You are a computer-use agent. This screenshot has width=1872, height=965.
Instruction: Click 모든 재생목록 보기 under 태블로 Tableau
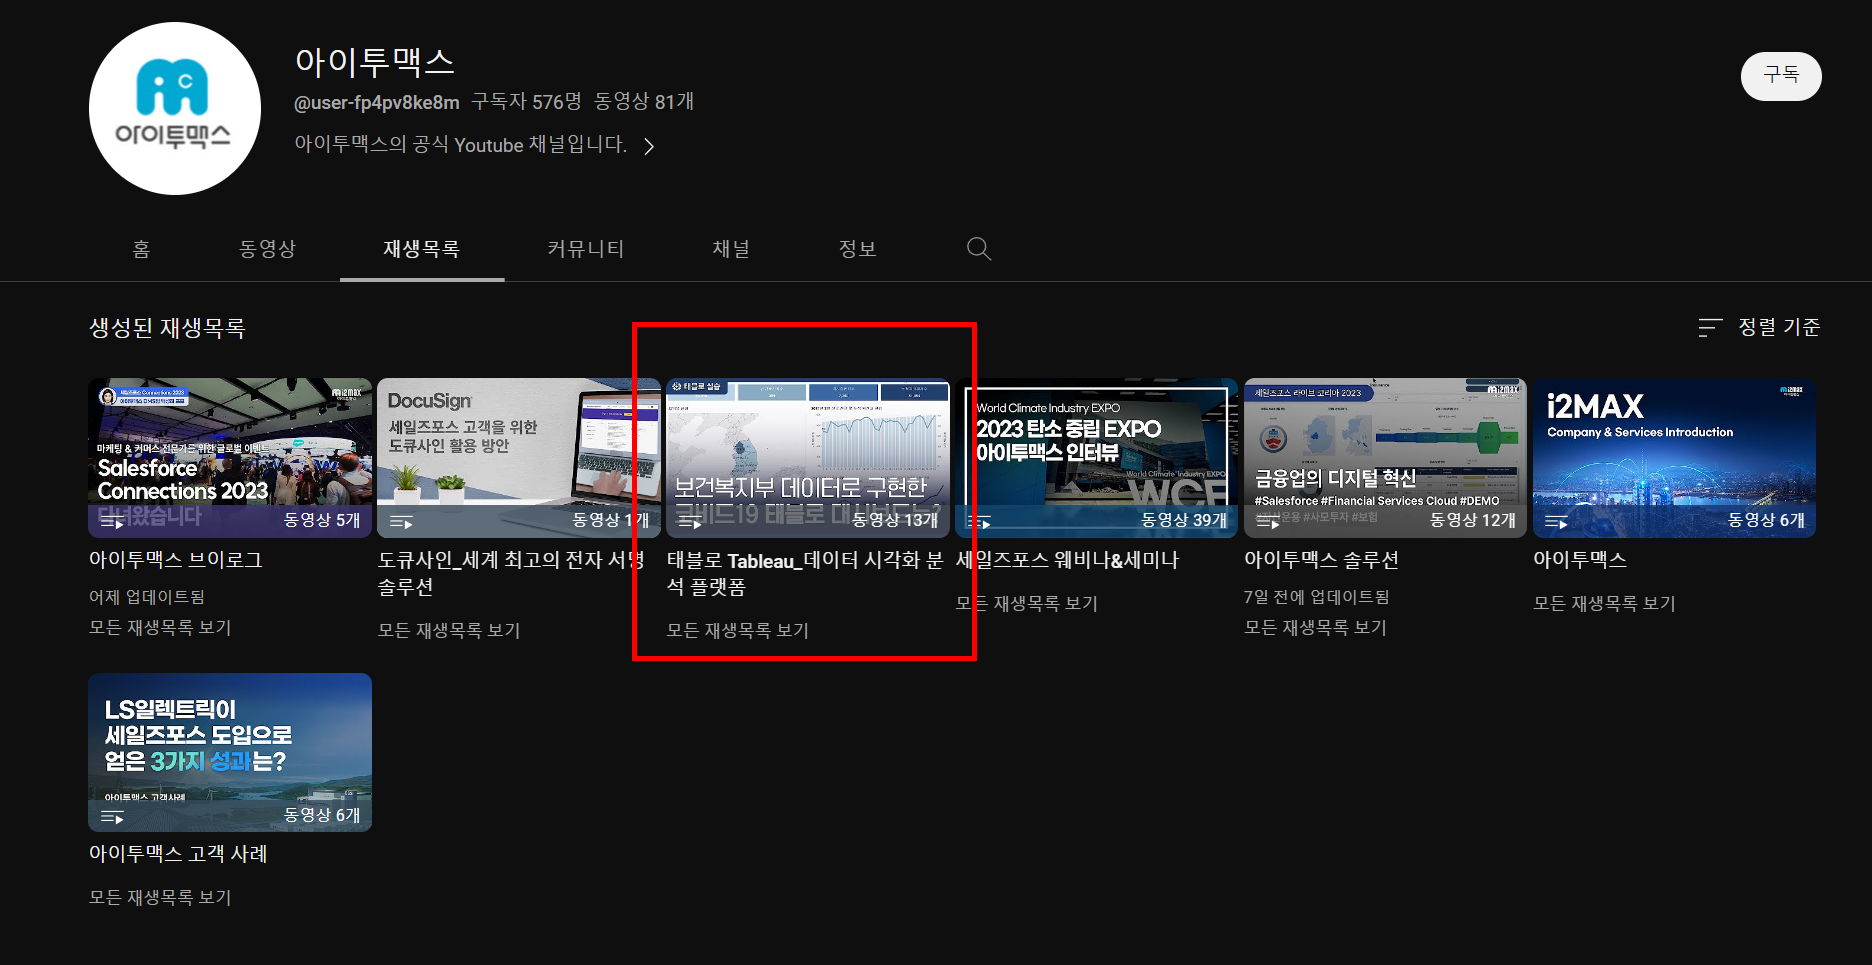738,631
